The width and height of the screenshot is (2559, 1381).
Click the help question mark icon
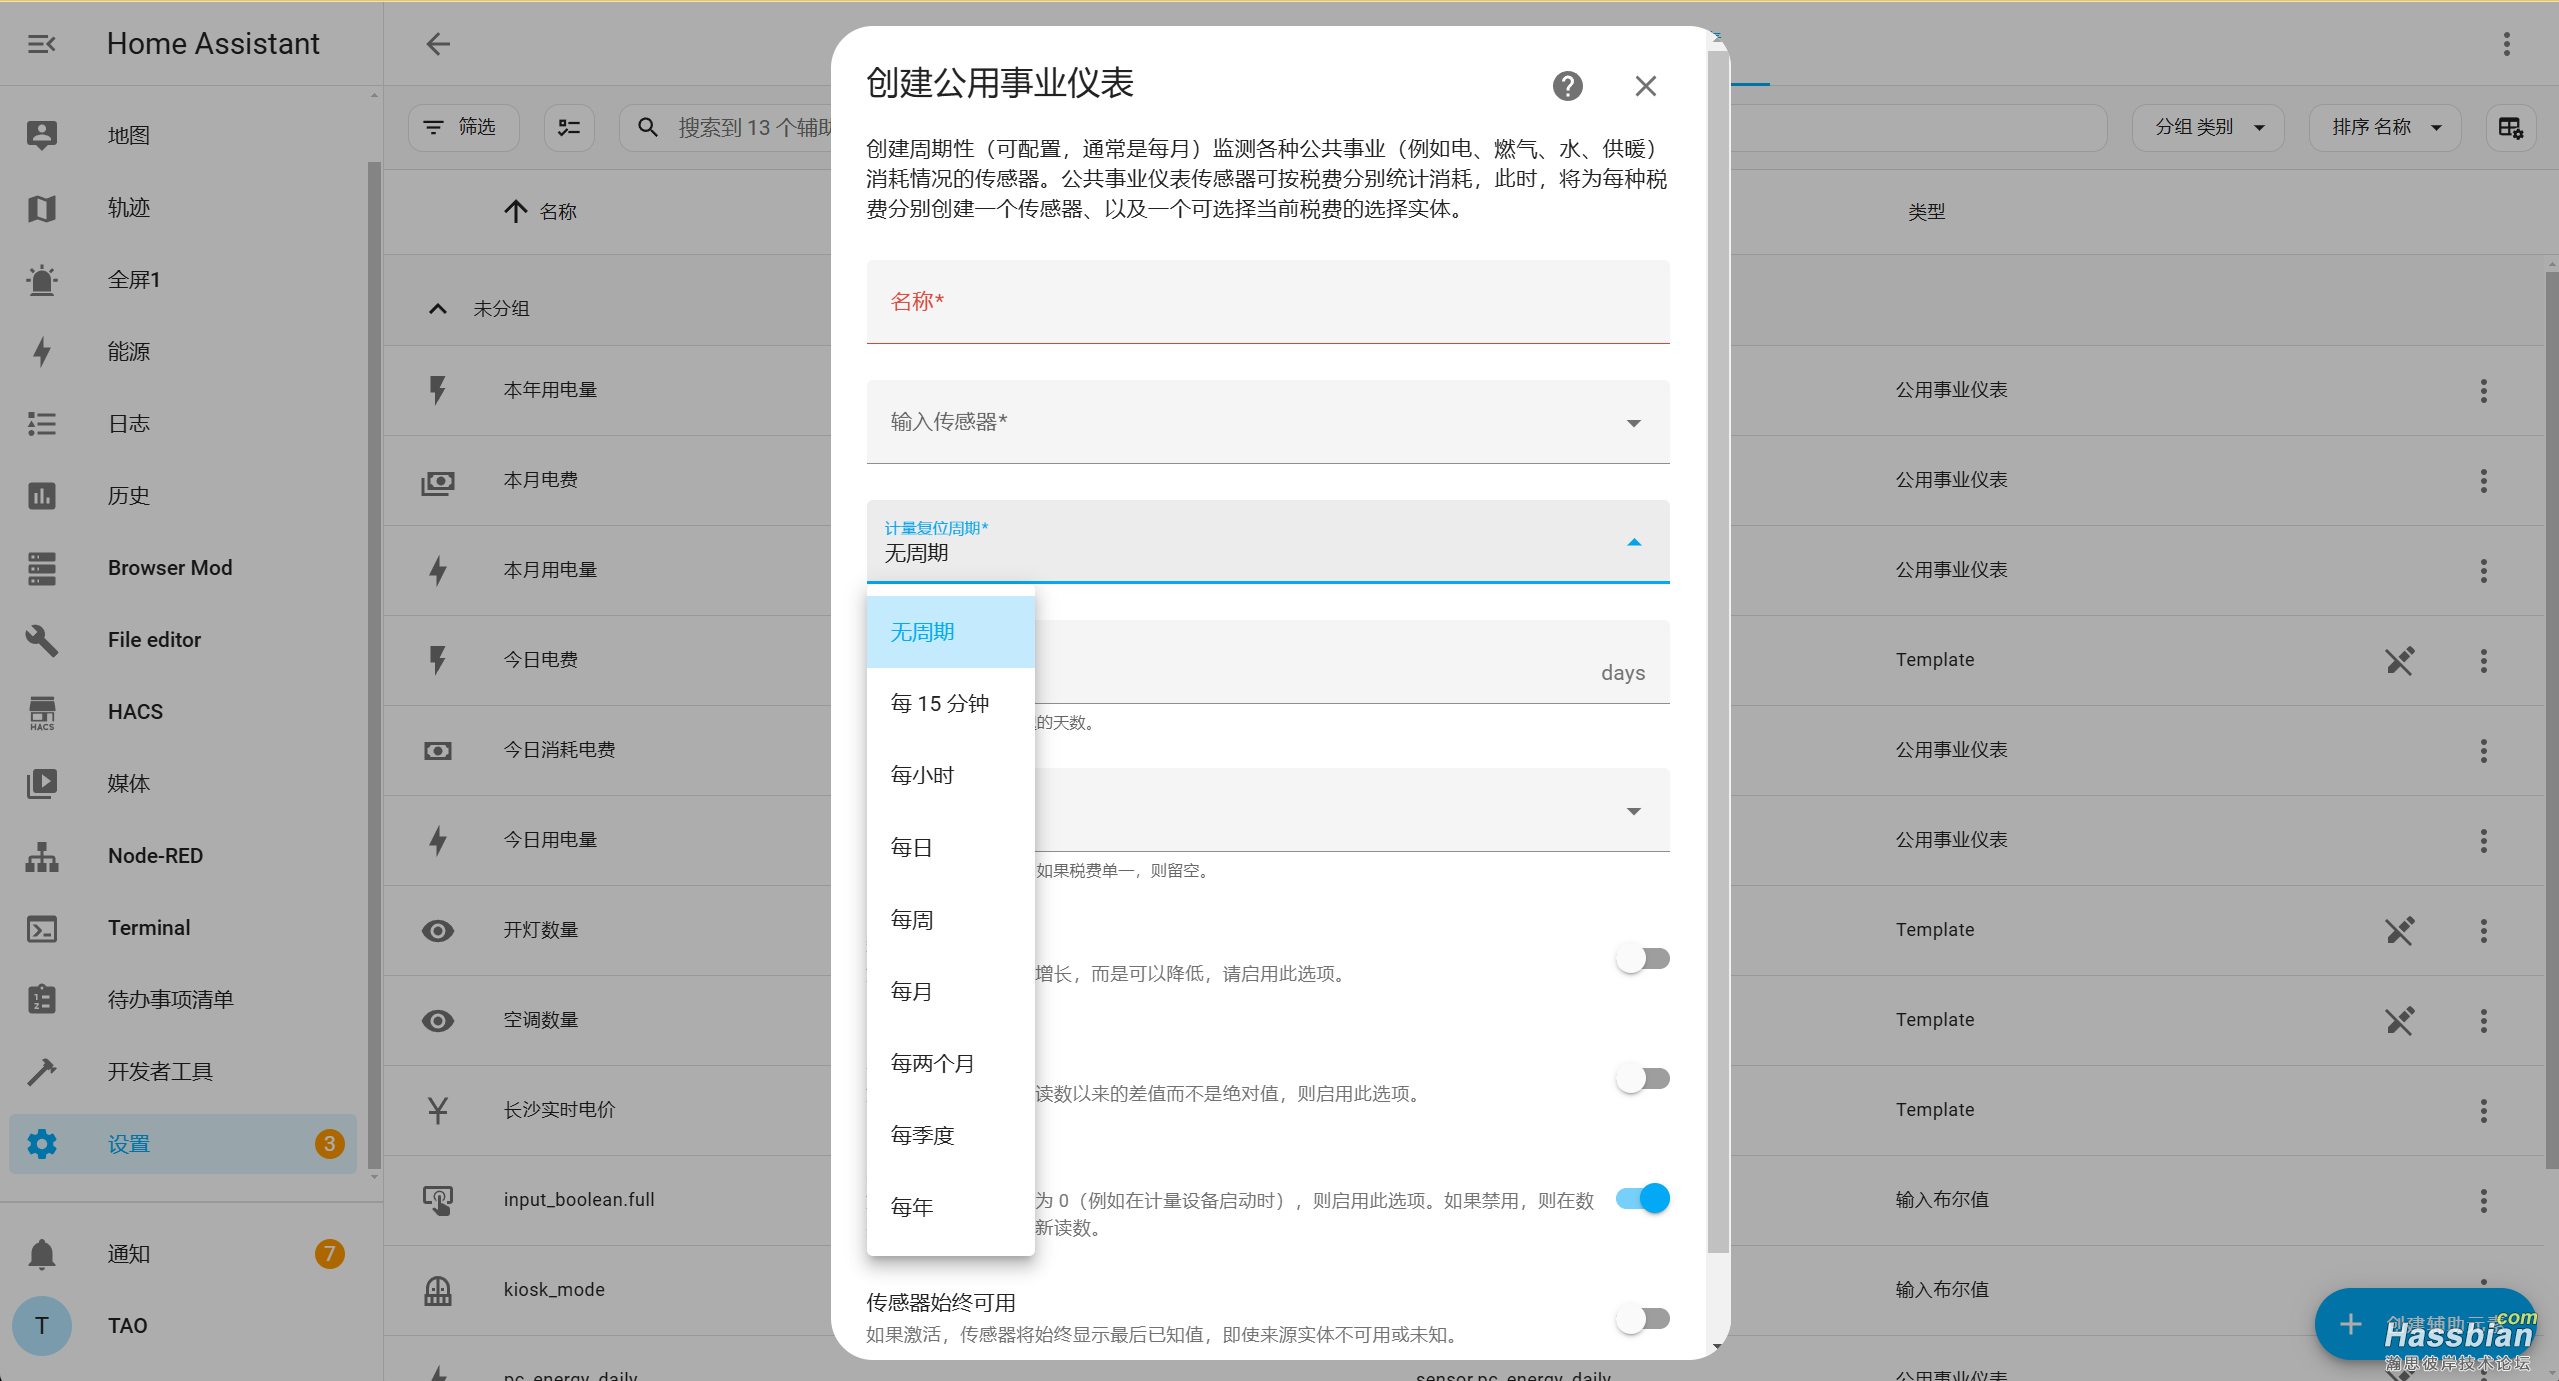tap(1567, 86)
